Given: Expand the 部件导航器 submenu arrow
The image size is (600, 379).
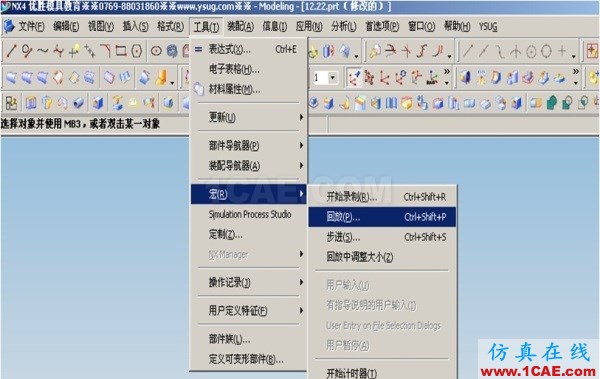Looking at the screenshot, I should pos(301,145).
